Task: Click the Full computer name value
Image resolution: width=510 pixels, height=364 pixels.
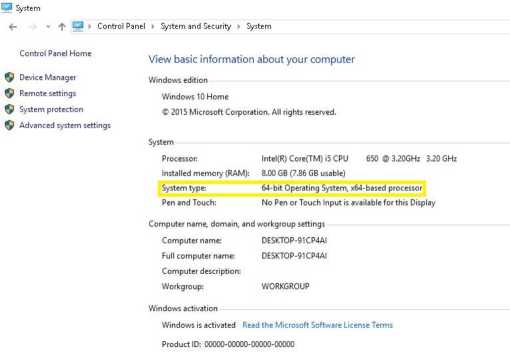Action: (294, 256)
